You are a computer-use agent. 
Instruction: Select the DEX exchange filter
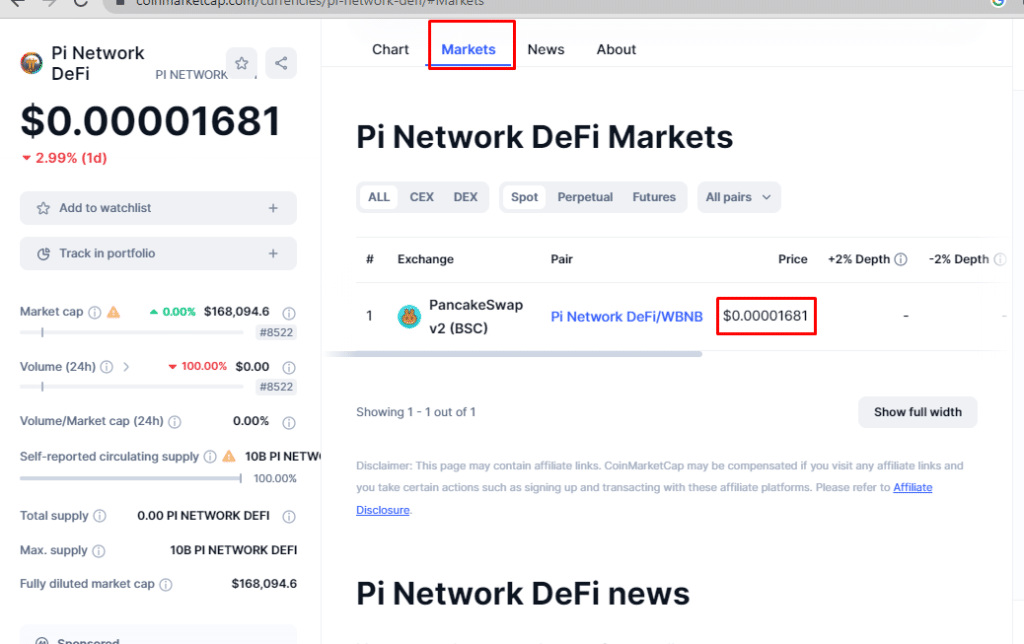[x=466, y=197]
